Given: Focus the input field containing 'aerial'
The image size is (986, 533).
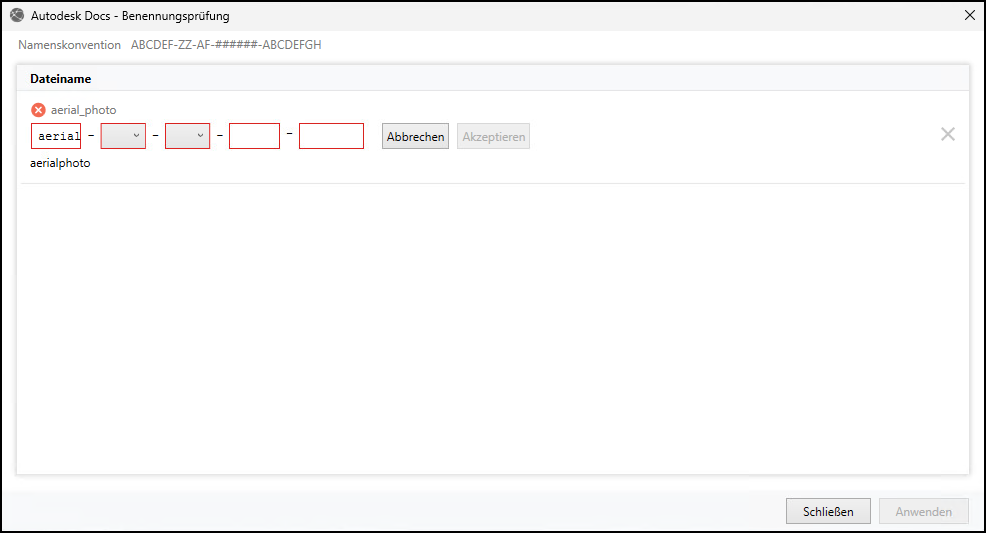Looking at the screenshot, I should coord(56,136).
